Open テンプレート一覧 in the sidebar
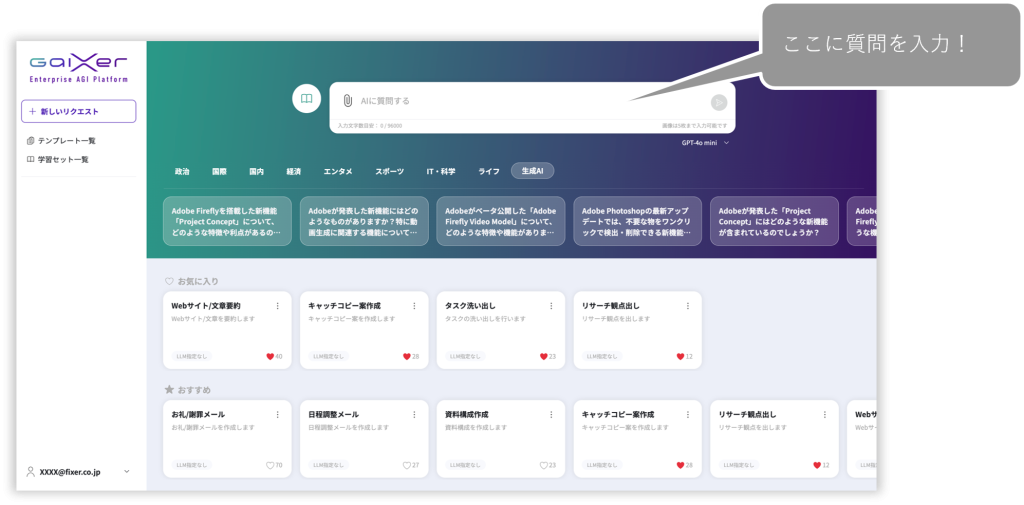1024x505 pixels. [66, 141]
